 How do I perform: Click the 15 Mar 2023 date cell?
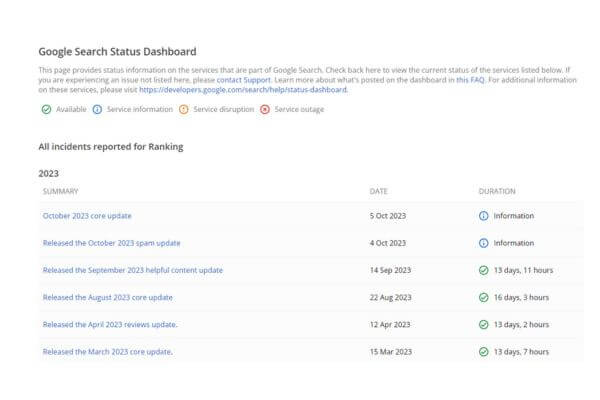pyautogui.click(x=391, y=352)
